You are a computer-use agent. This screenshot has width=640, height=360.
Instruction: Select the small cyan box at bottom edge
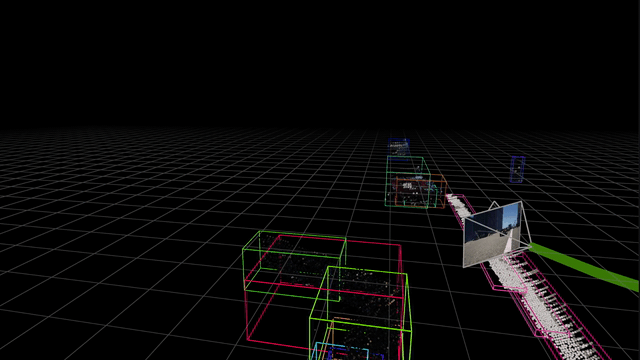[x=341, y=351]
